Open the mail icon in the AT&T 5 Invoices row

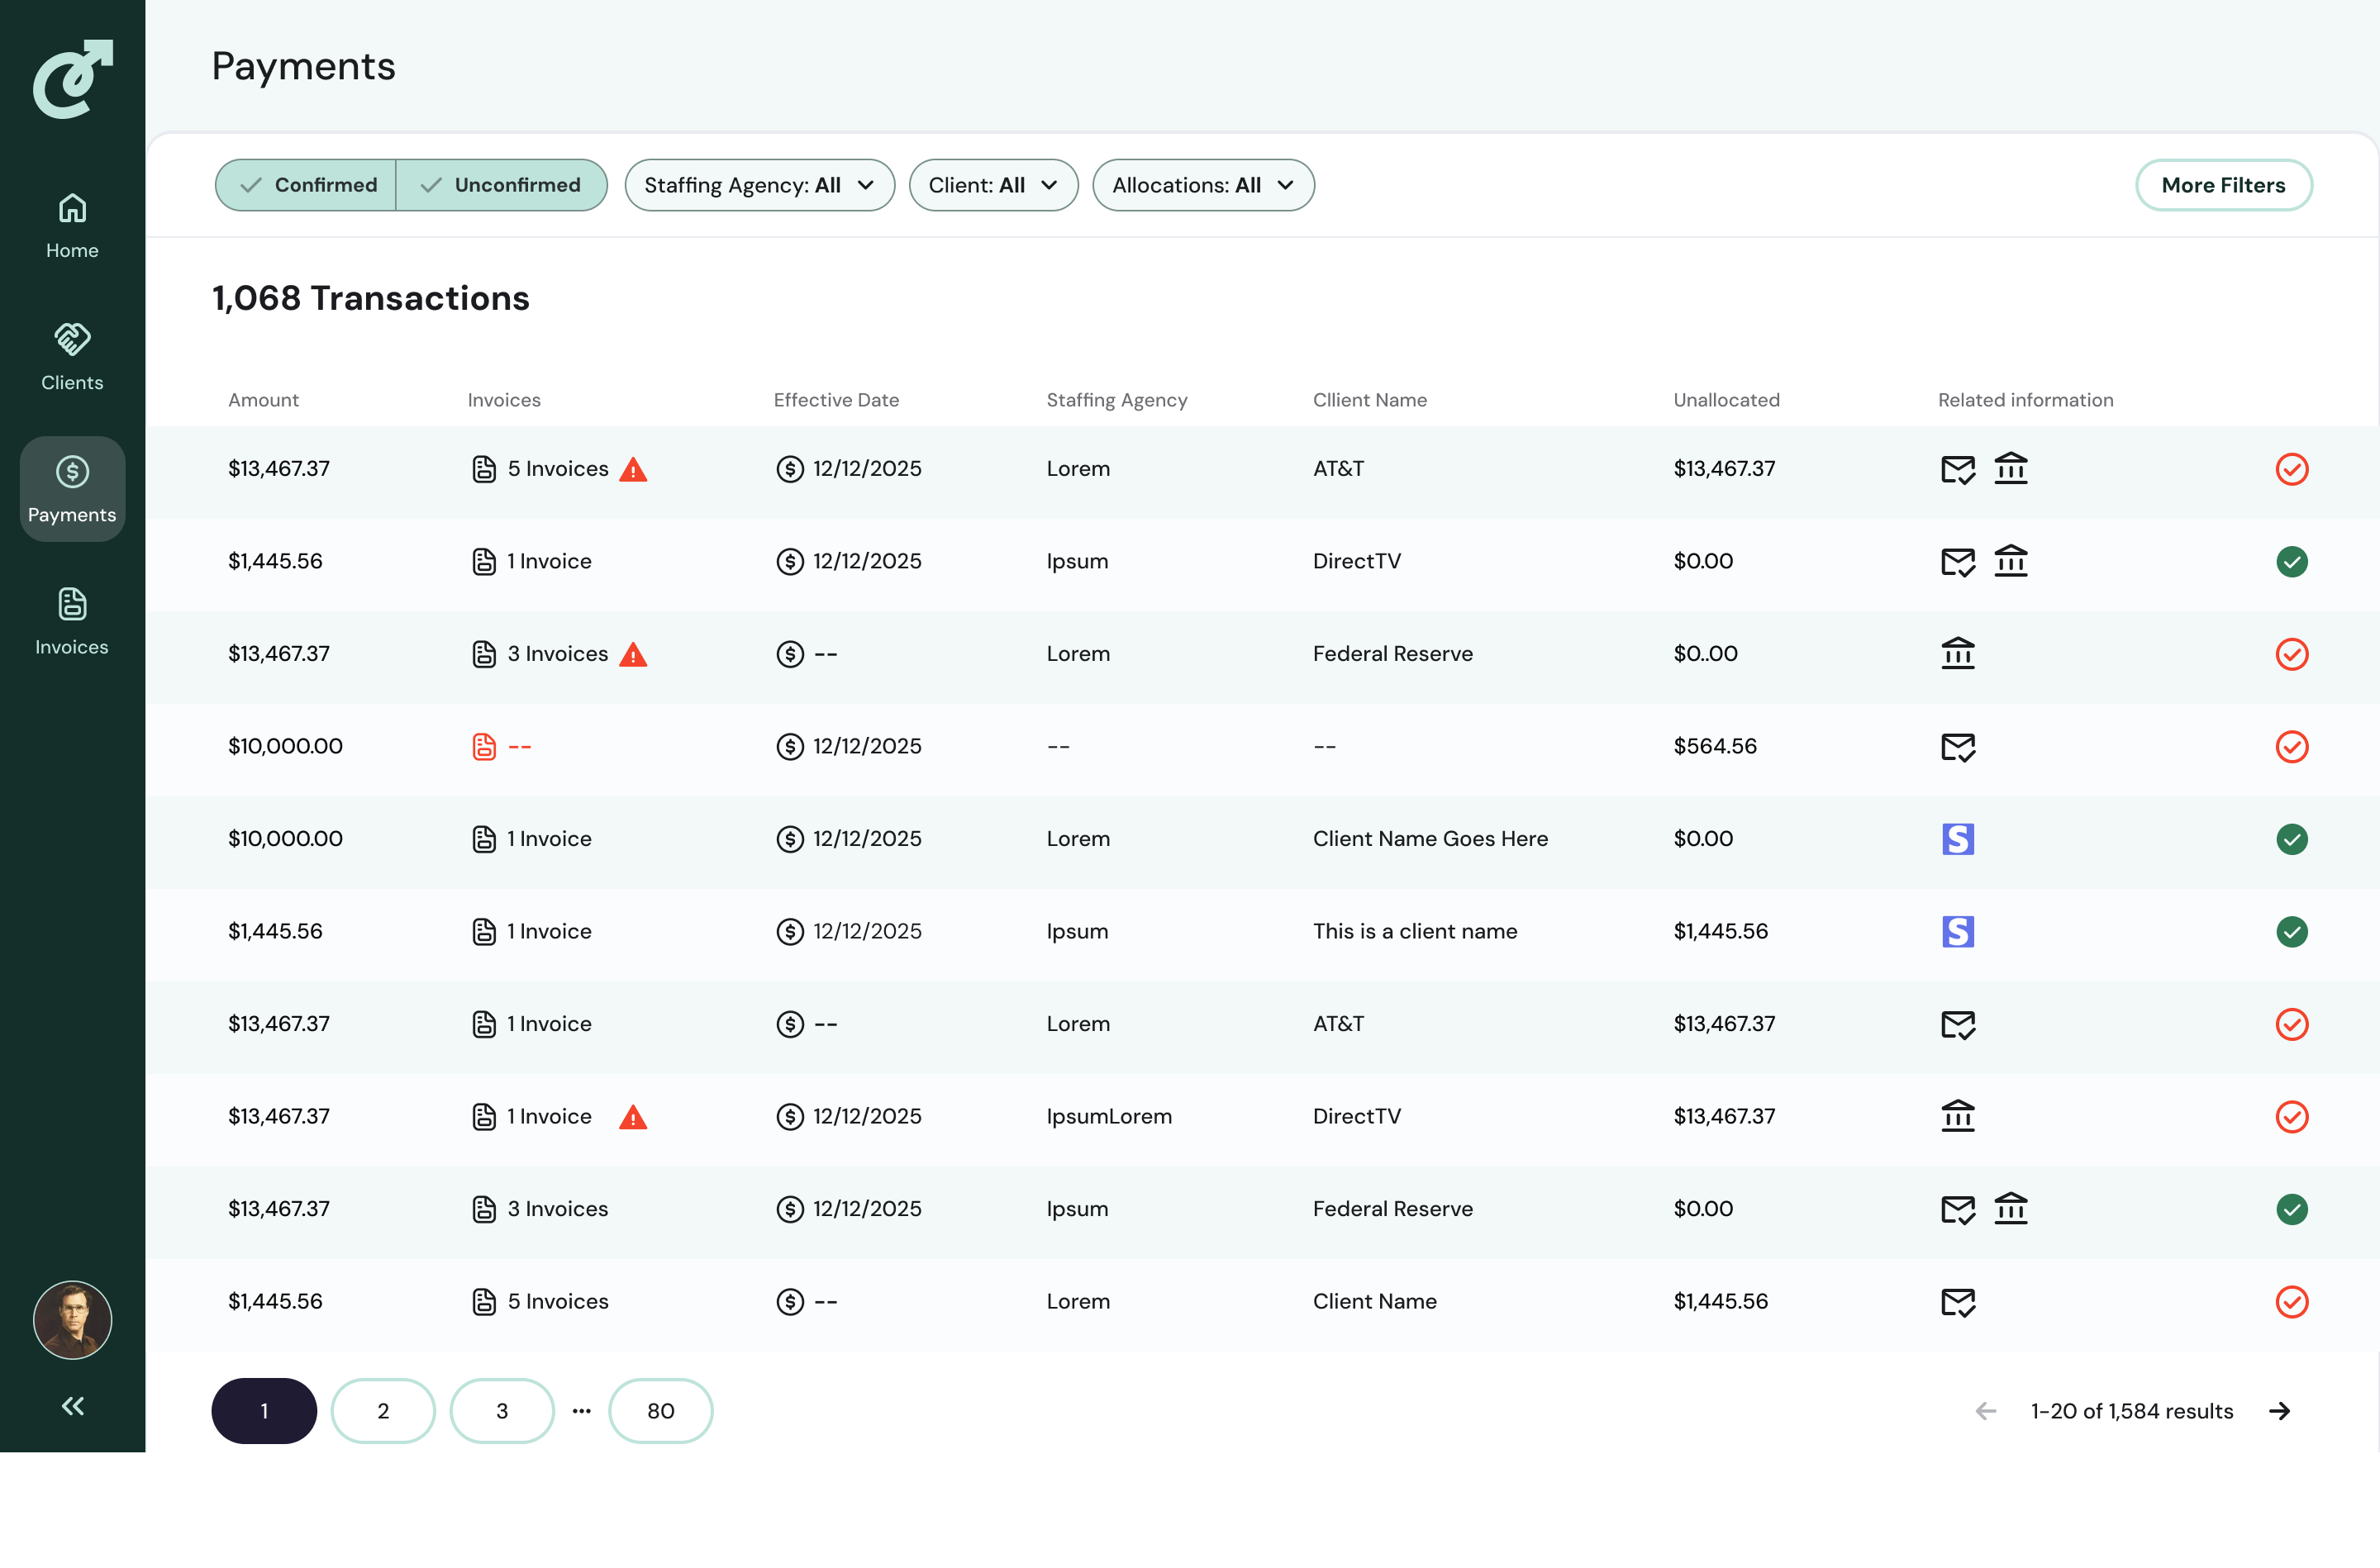pyautogui.click(x=1957, y=469)
